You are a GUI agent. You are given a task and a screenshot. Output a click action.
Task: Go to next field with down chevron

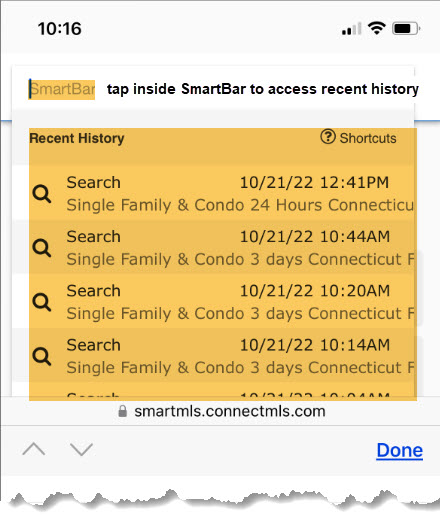pyautogui.click(x=82, y=449)
